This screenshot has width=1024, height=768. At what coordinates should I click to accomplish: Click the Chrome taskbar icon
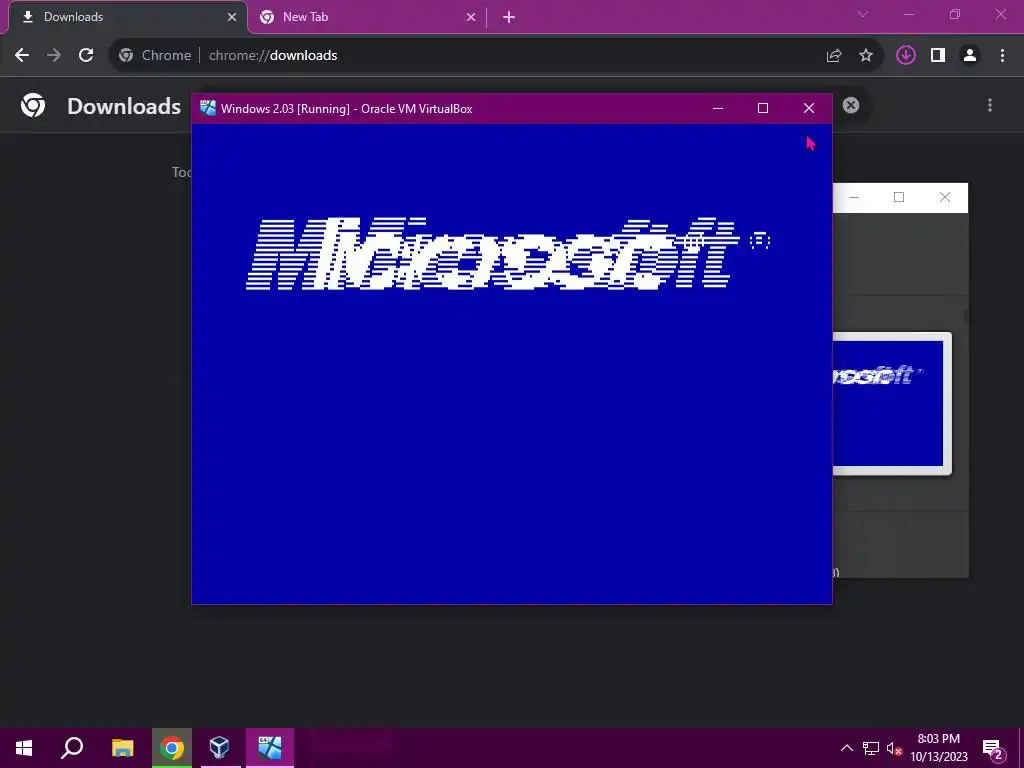172,748
